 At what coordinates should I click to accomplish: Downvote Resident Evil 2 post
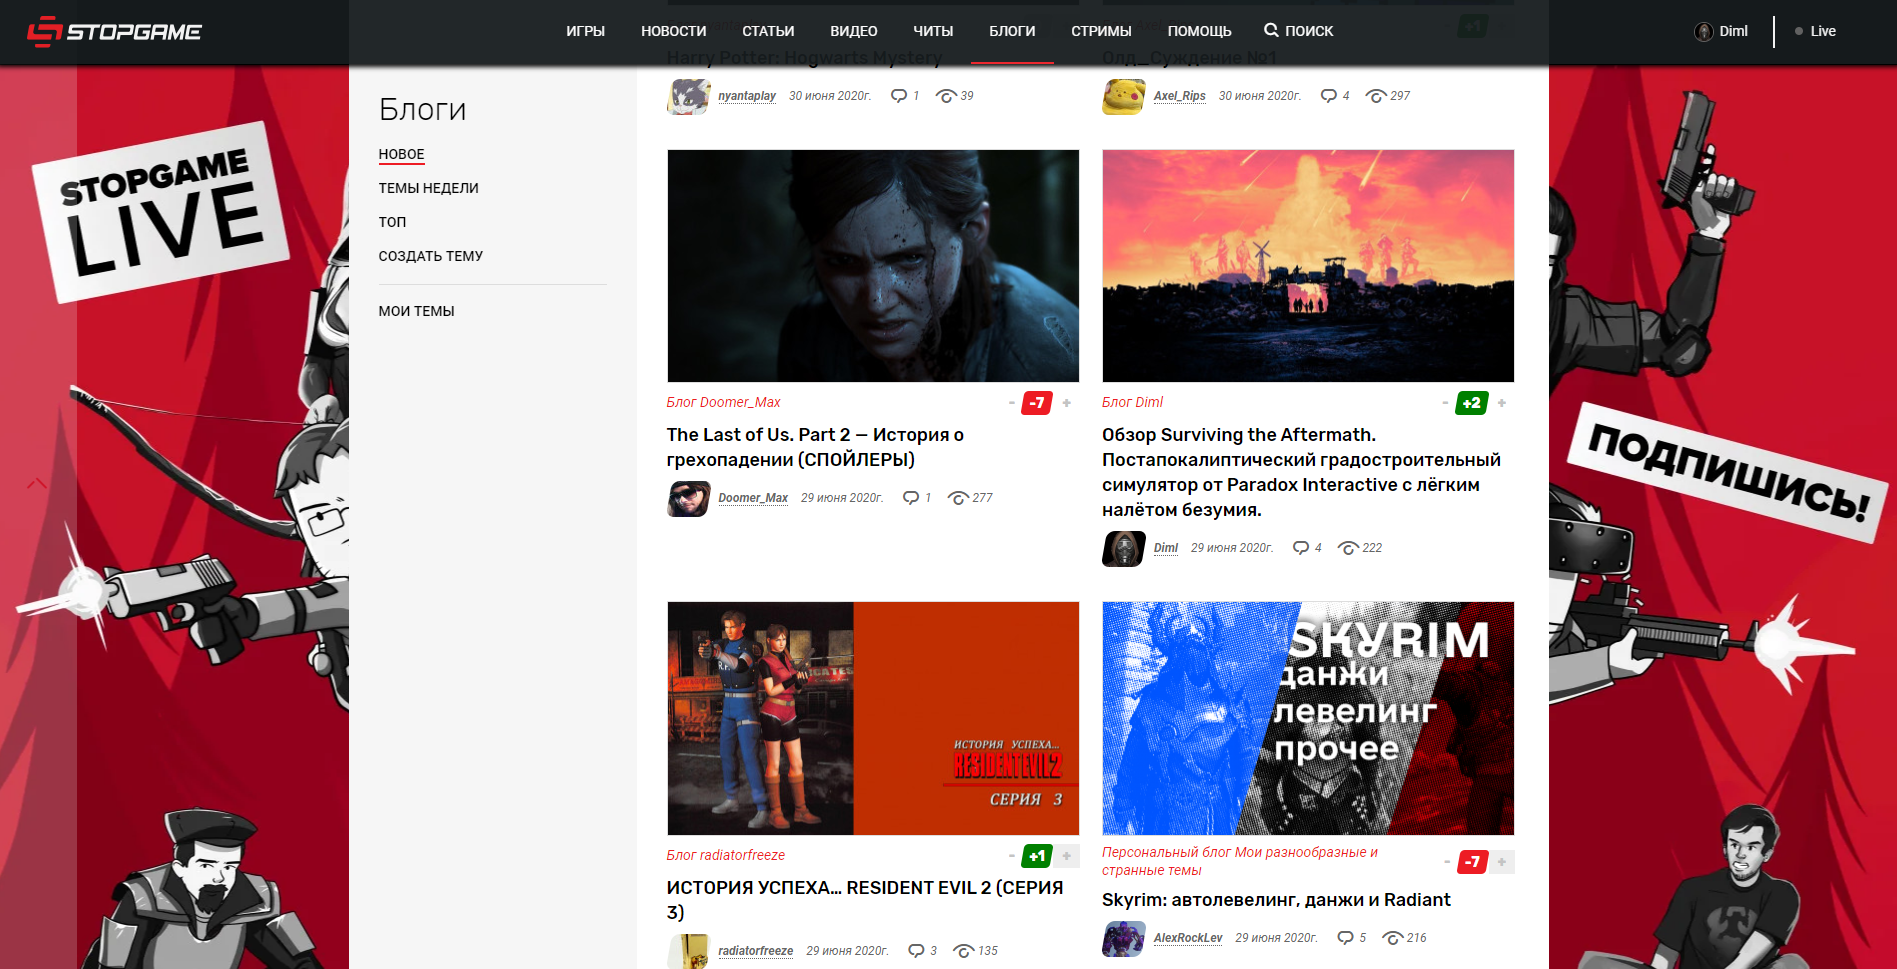tap(1012, 856)
